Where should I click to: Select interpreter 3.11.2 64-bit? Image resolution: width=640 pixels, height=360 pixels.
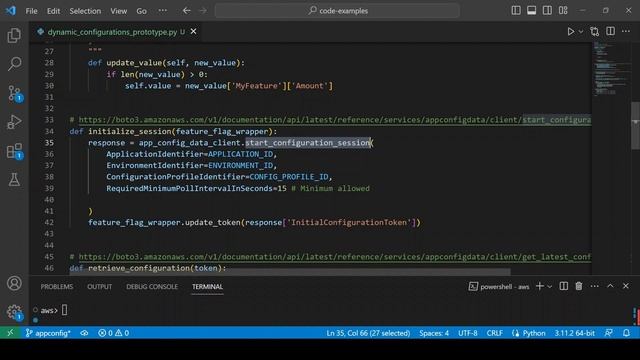click(574, 333)
